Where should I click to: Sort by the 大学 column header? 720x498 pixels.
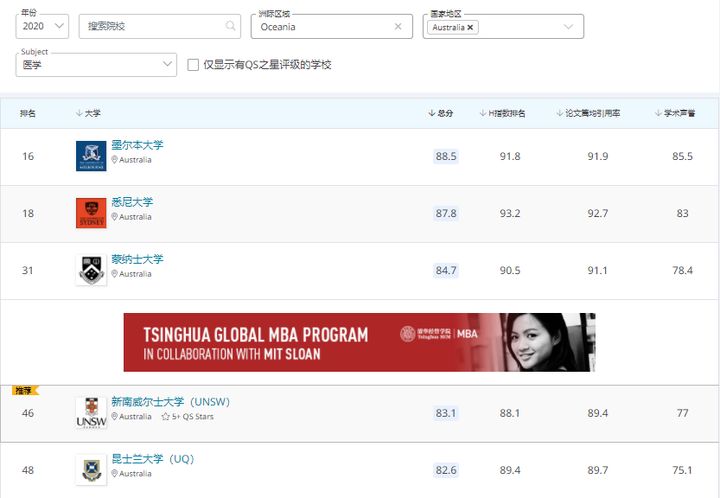click(x=88, y=113)
